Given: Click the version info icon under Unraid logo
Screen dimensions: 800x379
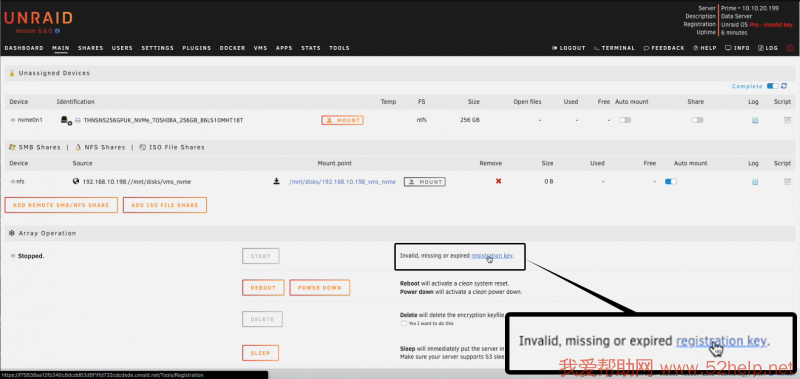Looking at the screenshot, I should [58, 31].
